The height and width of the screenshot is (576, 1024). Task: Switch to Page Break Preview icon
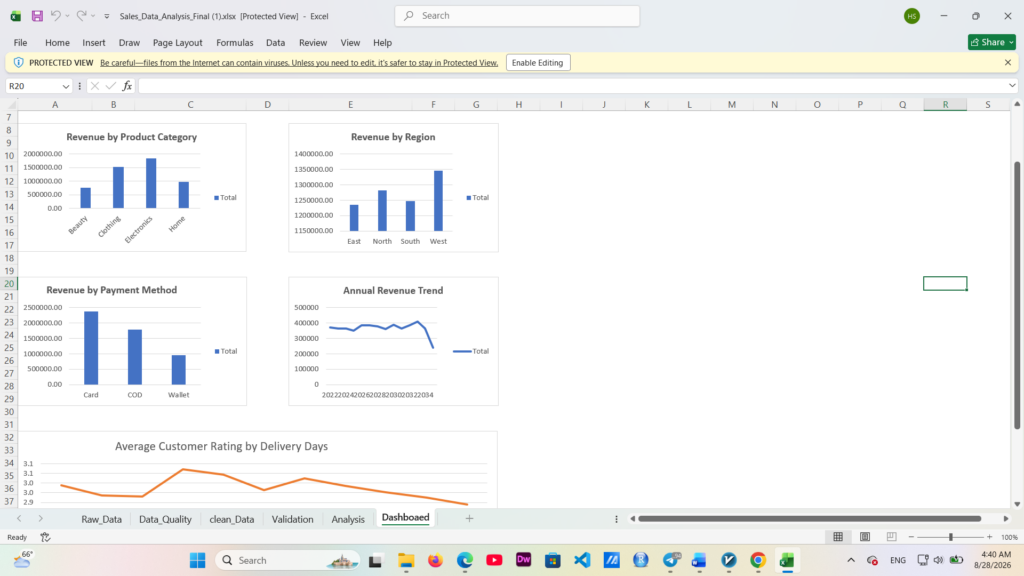(x=891, y=537)
